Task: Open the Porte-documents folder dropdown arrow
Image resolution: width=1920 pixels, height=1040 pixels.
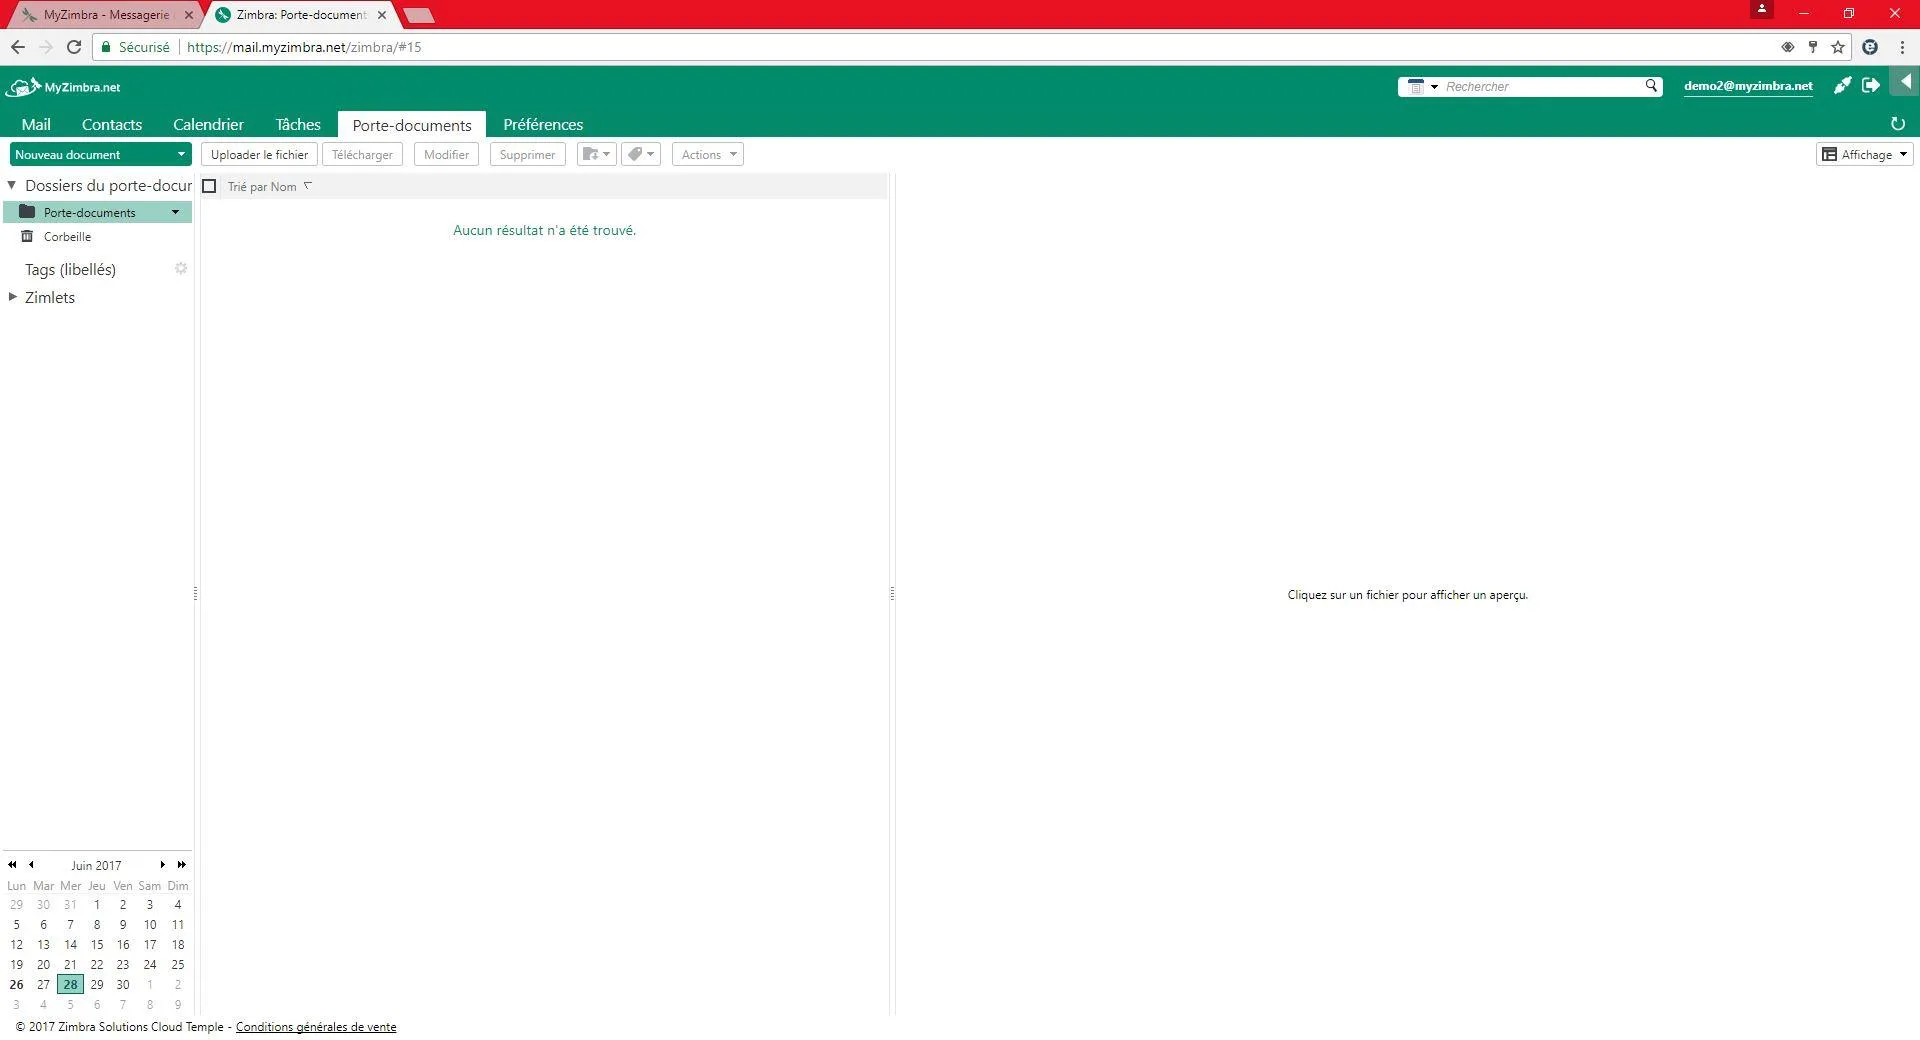Action: (x=175, y=212)
